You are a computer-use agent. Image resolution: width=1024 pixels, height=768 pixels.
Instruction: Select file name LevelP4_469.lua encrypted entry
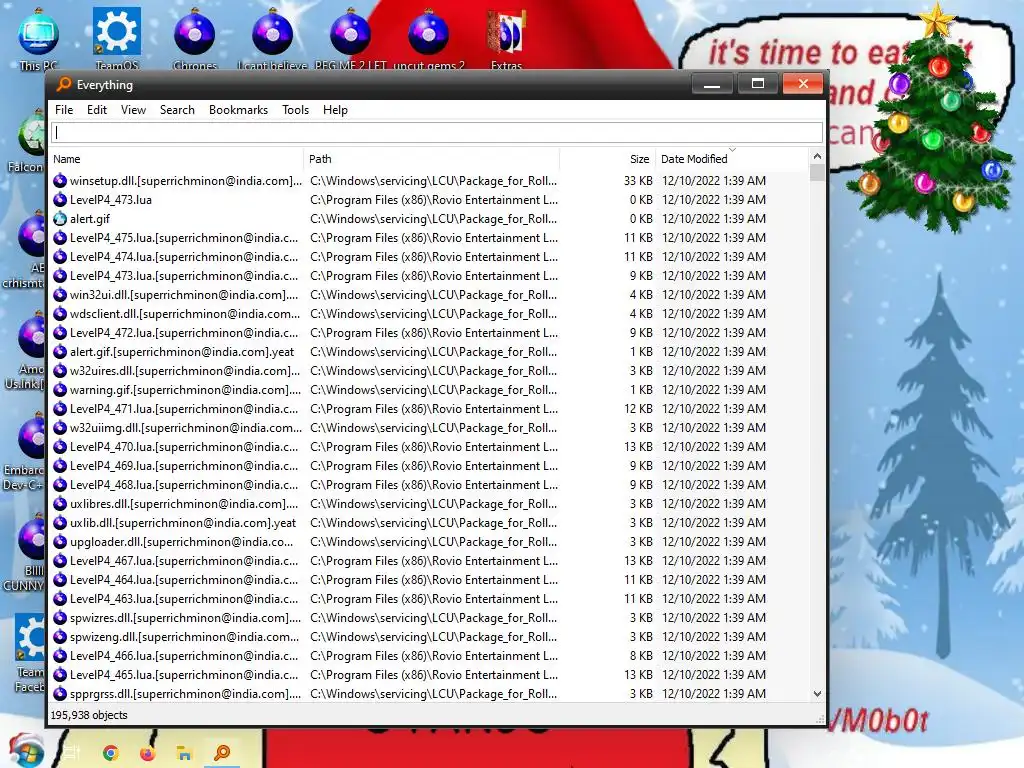pos(184,466)
